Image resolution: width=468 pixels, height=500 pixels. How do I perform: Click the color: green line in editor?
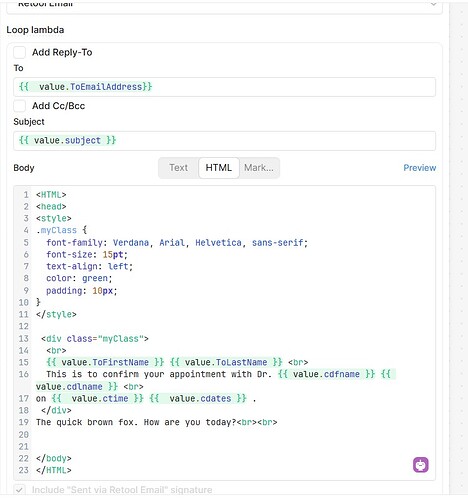tap(79, 278)
